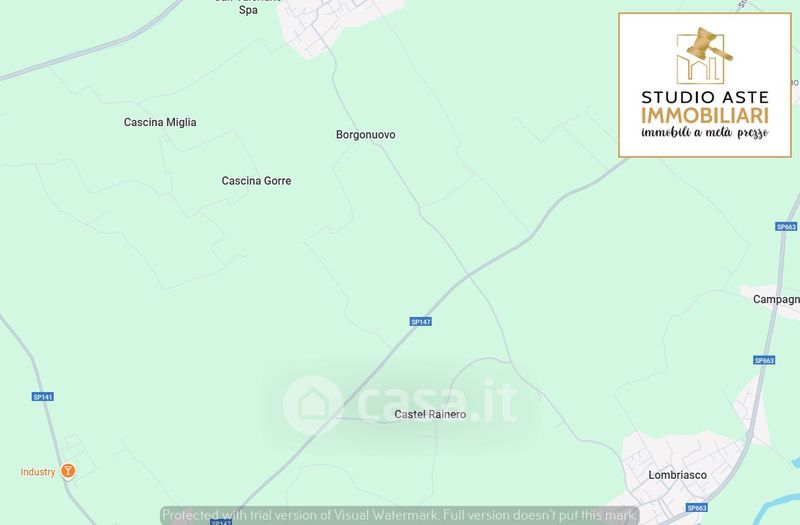Screen dimensions: 800x525
Task: Click the golden gavel icon in the logo
Action: coord(709,44)
